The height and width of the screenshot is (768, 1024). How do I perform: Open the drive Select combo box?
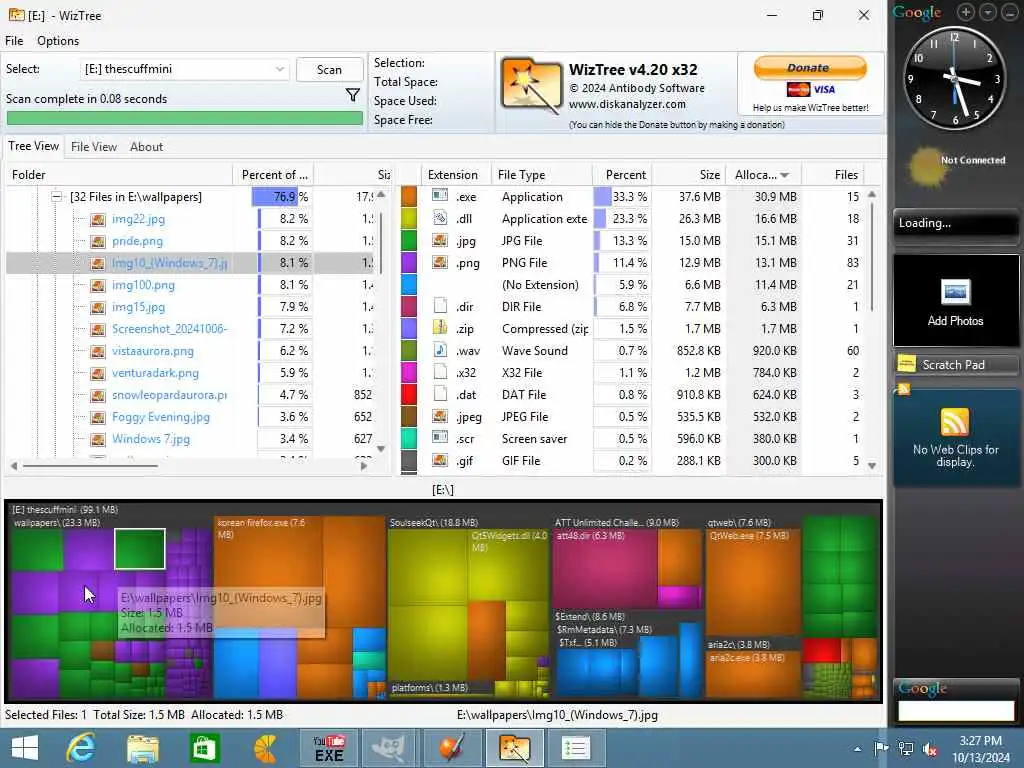coord(184,69)
